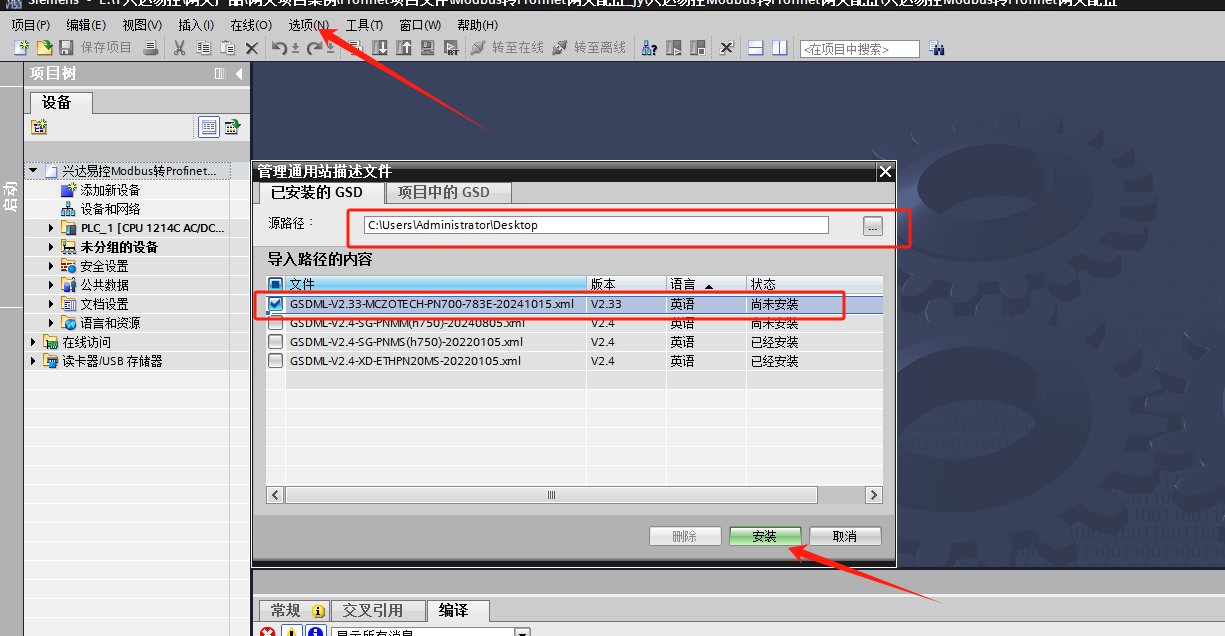Screen dimensions: 1225x636
Task: Click 转至离线 go offline button
Action: [588, 48]
